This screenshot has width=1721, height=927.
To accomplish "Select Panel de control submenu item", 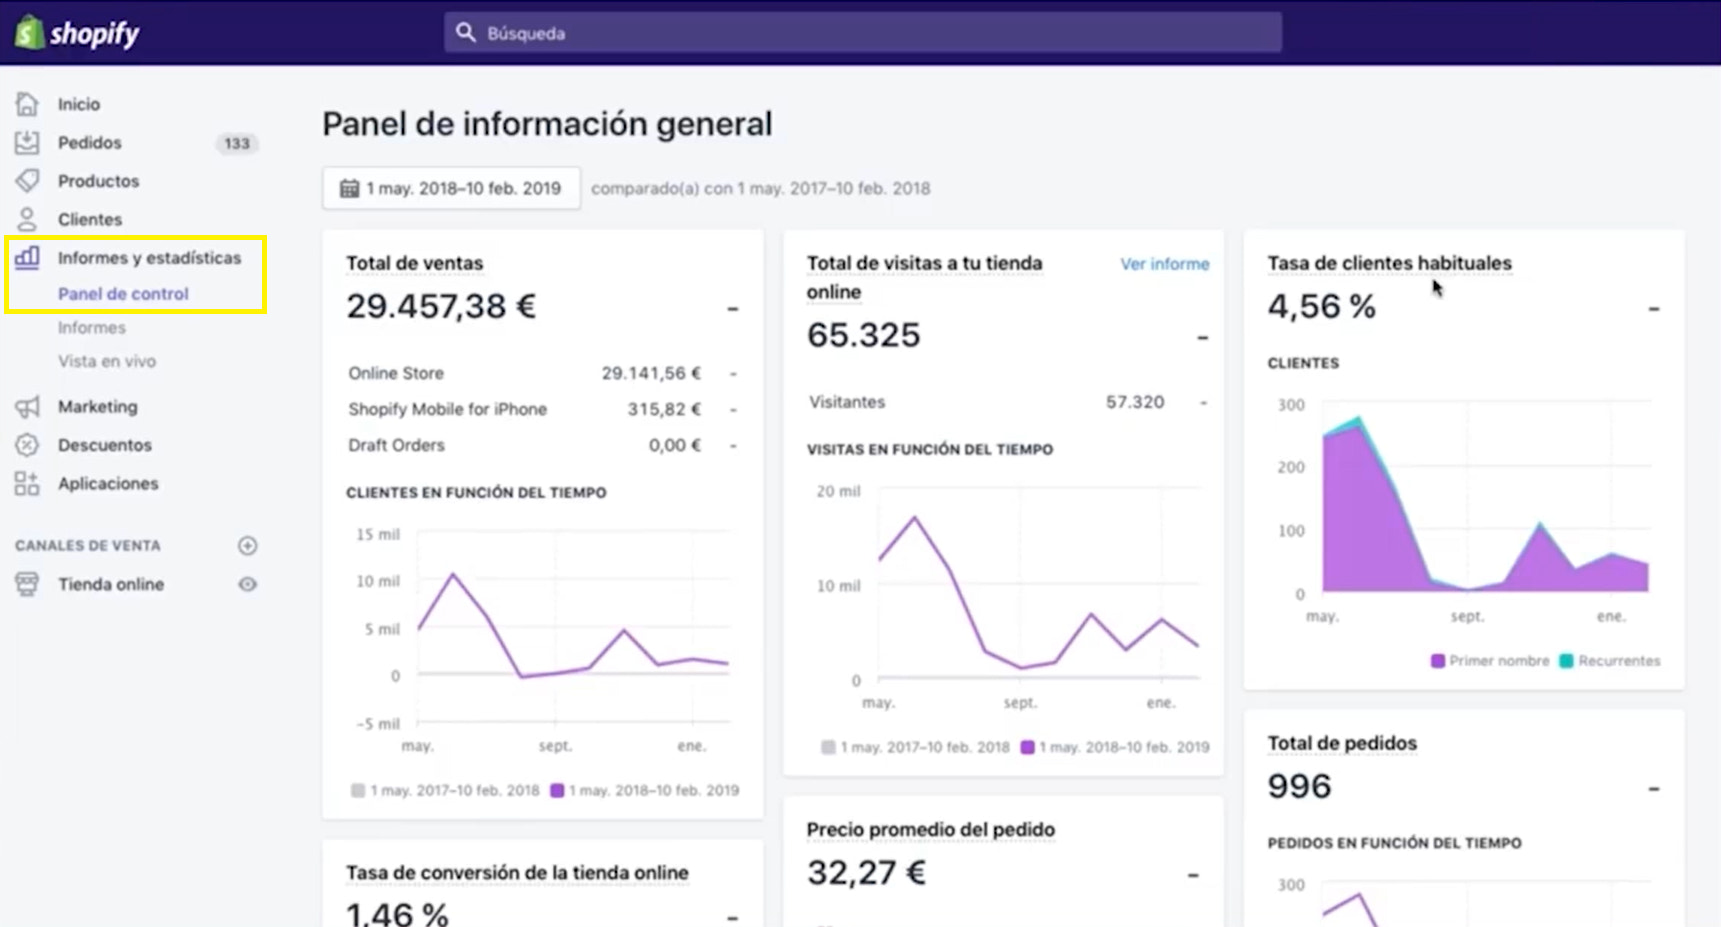I will 123,294.
